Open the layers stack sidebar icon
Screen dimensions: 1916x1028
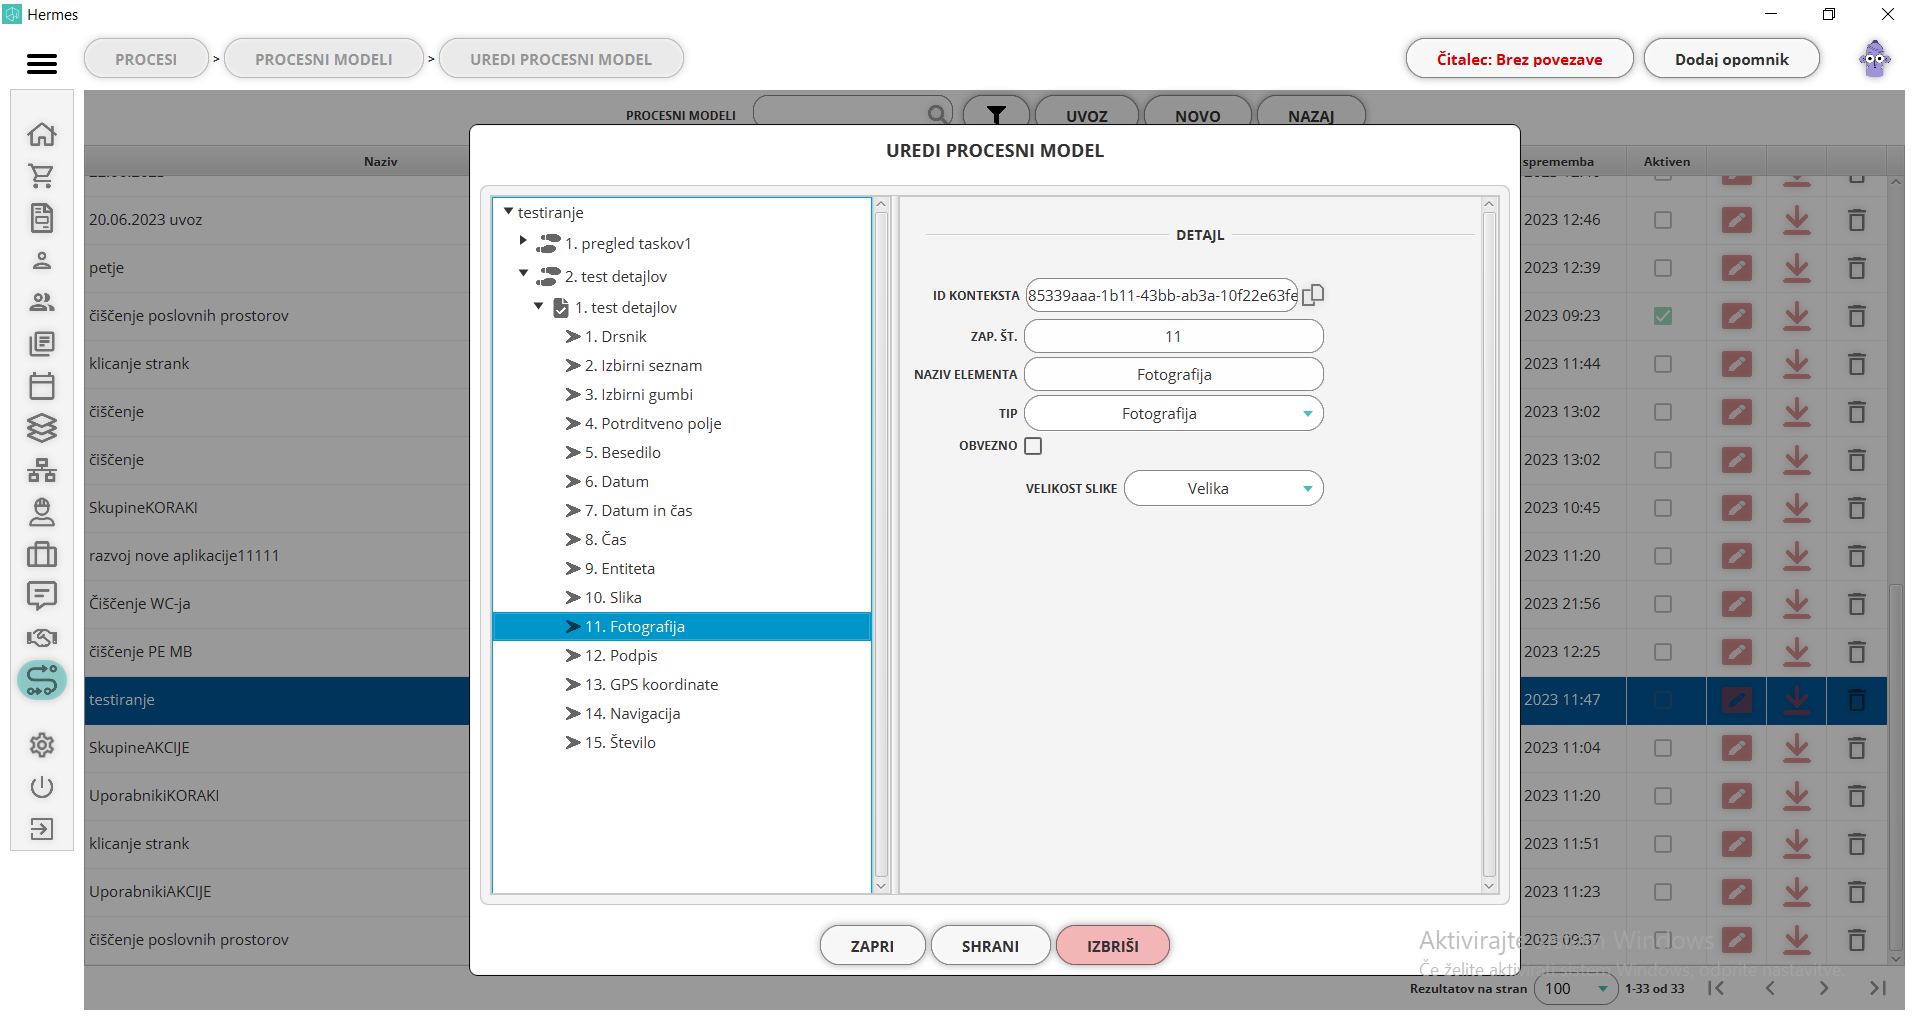[x=42, y=428]
